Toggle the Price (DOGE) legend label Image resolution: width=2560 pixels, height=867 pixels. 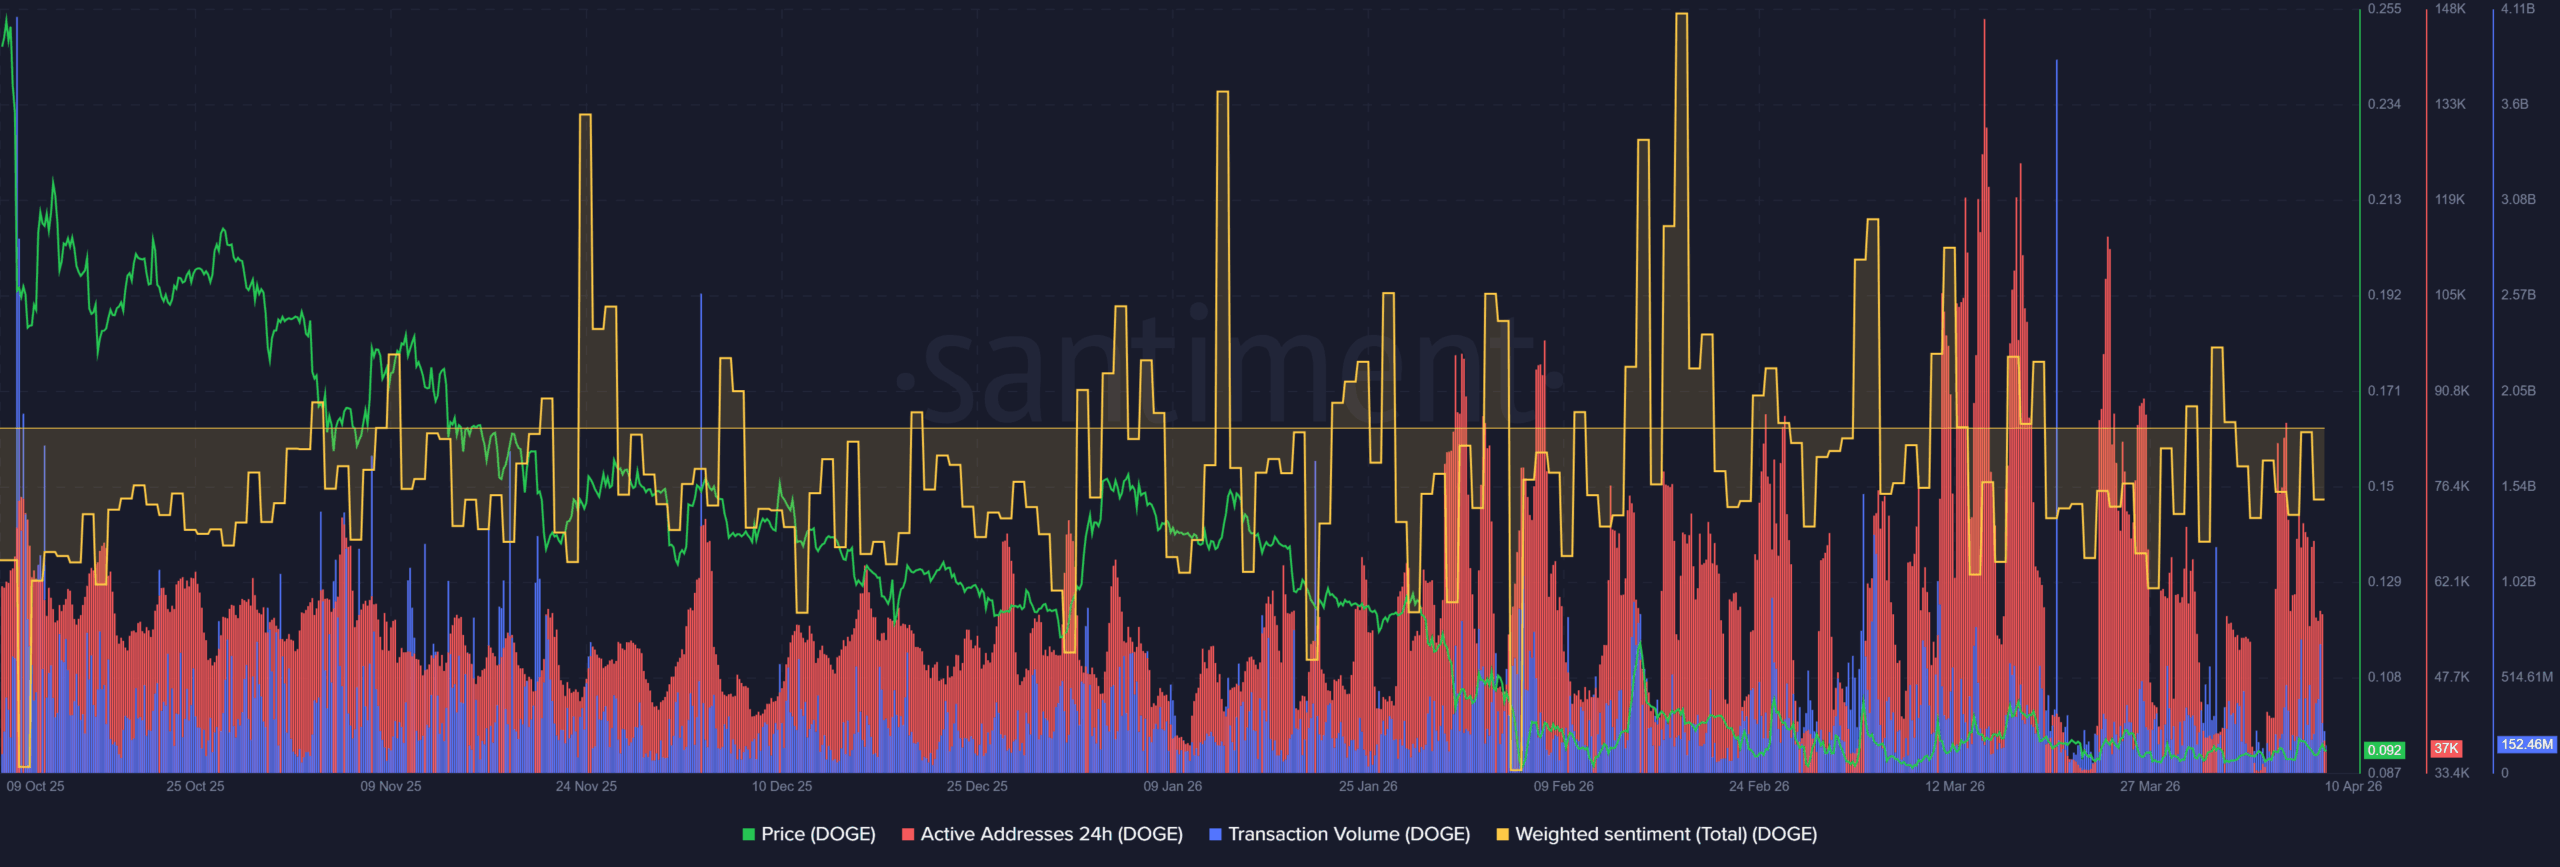[x=818, y=834]
